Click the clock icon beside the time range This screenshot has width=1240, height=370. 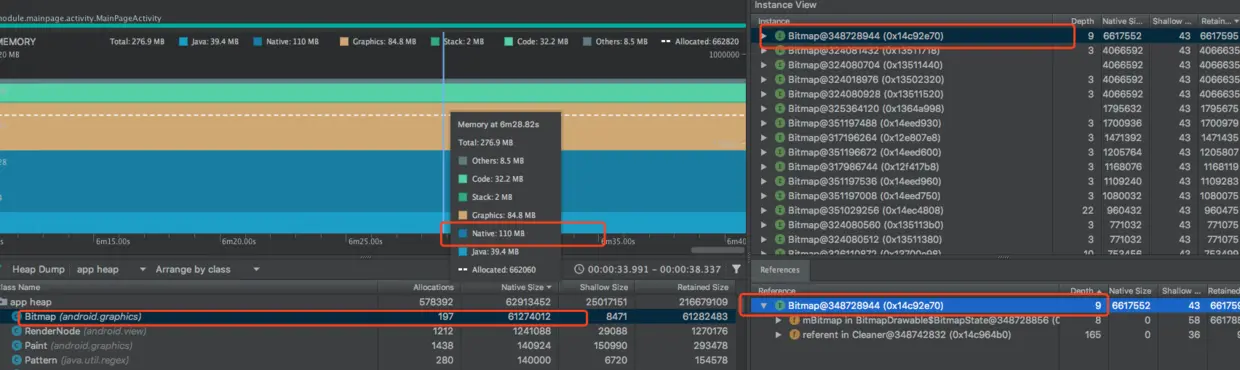tap(579, 269)
